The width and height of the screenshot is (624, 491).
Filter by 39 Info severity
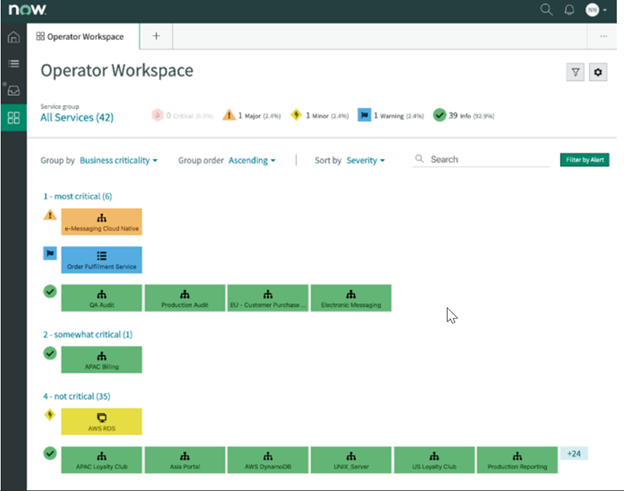[x=464, y=116]
